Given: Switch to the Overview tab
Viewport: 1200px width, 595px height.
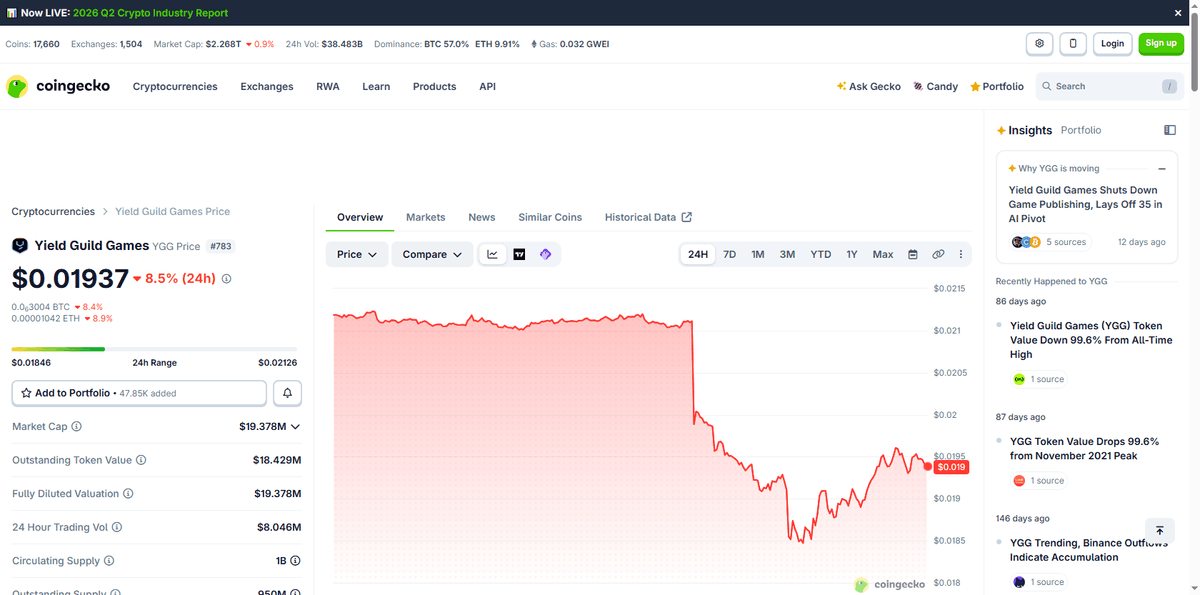Looking at the screenshot, I should [x=360, y=217].
